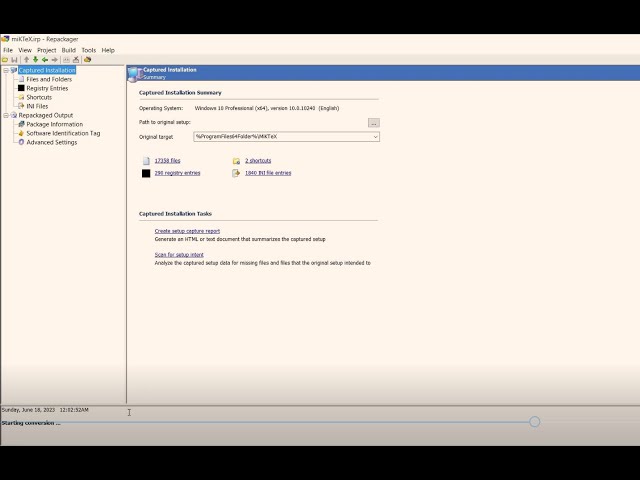
Task: Click the folder icon beside 2 shortcuts
Action: point(236,161)
